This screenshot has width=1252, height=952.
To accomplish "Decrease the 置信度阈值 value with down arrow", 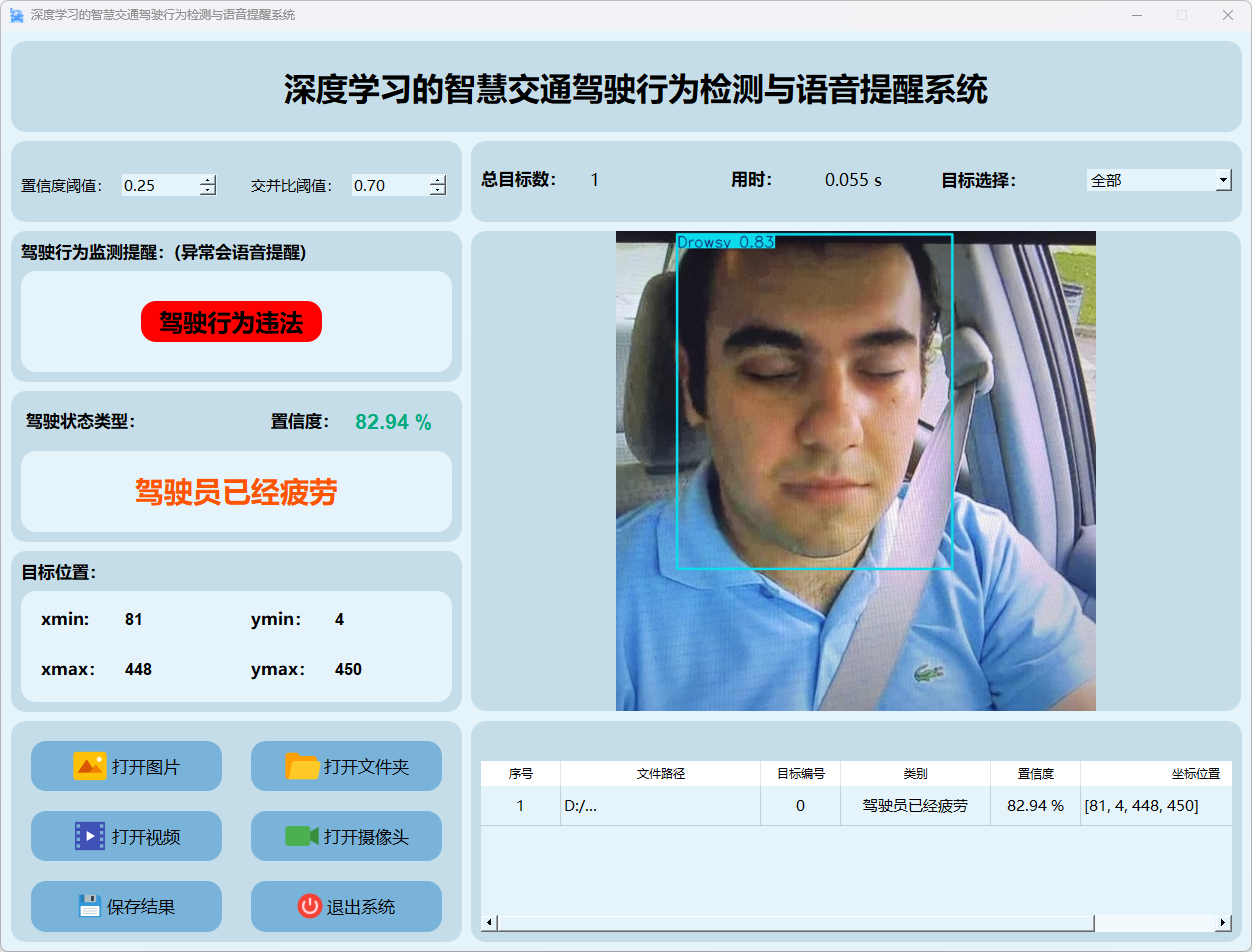I will coord(207,190).
